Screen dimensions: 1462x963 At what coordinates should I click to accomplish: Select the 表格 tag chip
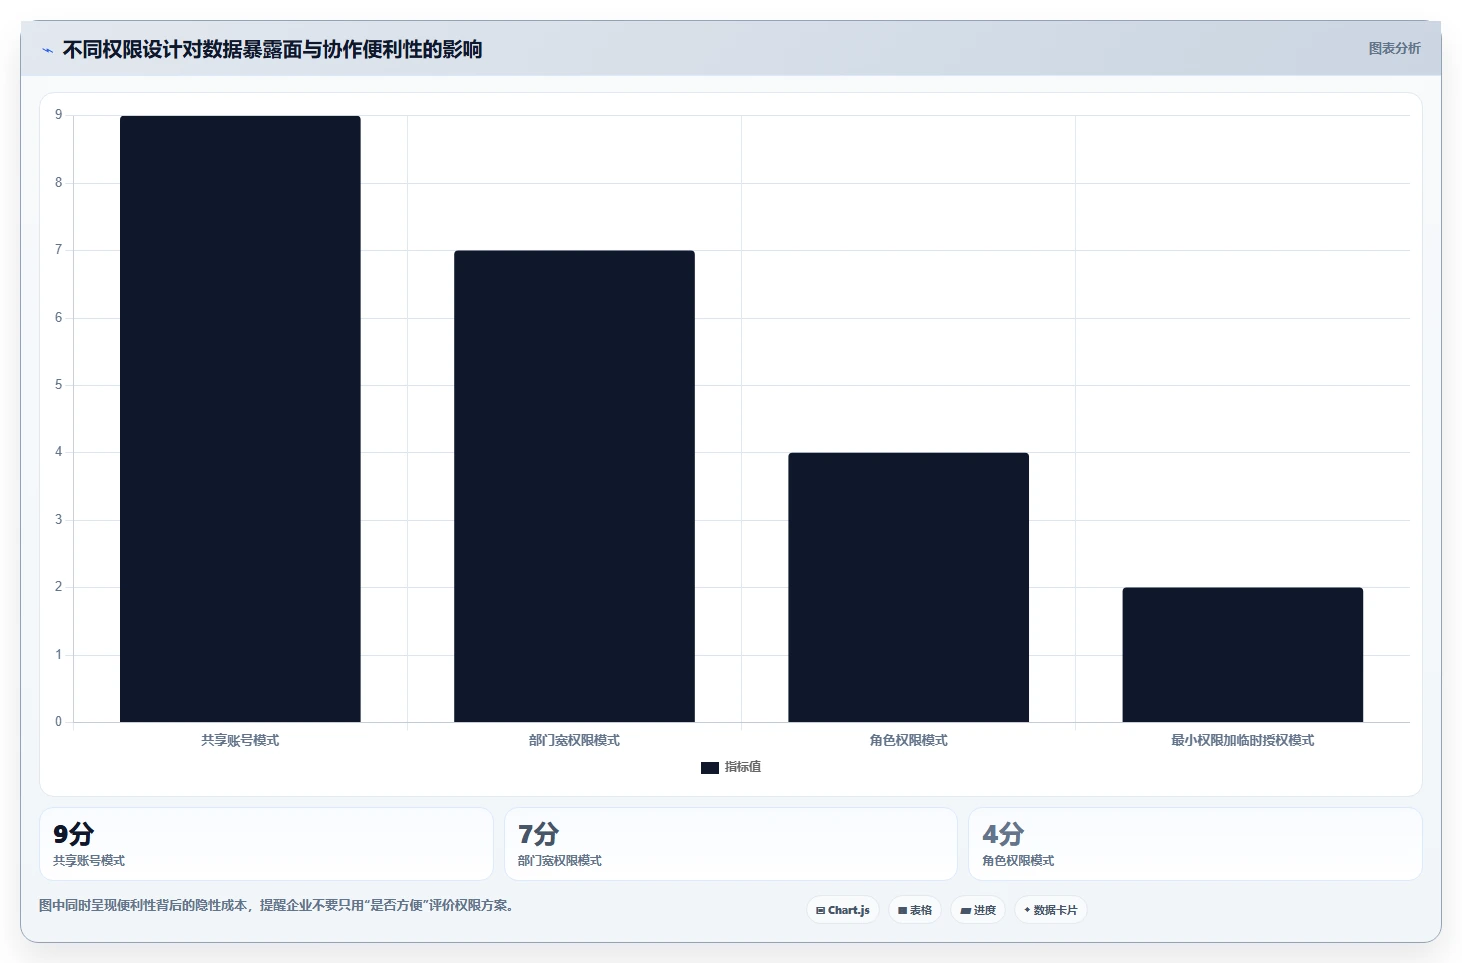[x=915, y=910]
